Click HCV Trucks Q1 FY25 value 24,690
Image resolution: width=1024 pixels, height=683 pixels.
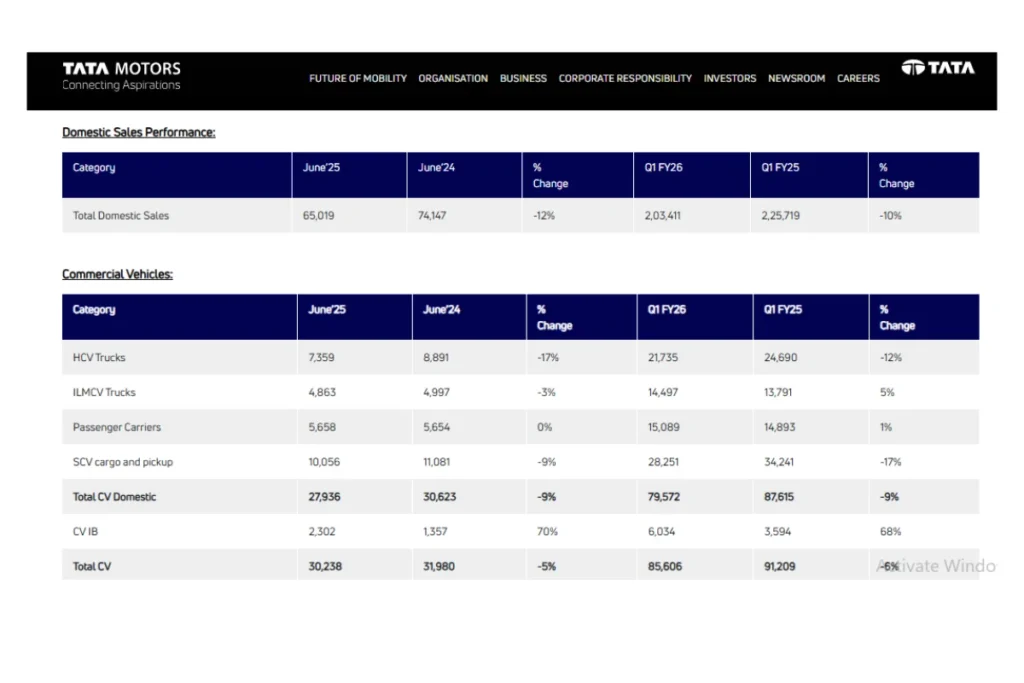coord(780,358)
